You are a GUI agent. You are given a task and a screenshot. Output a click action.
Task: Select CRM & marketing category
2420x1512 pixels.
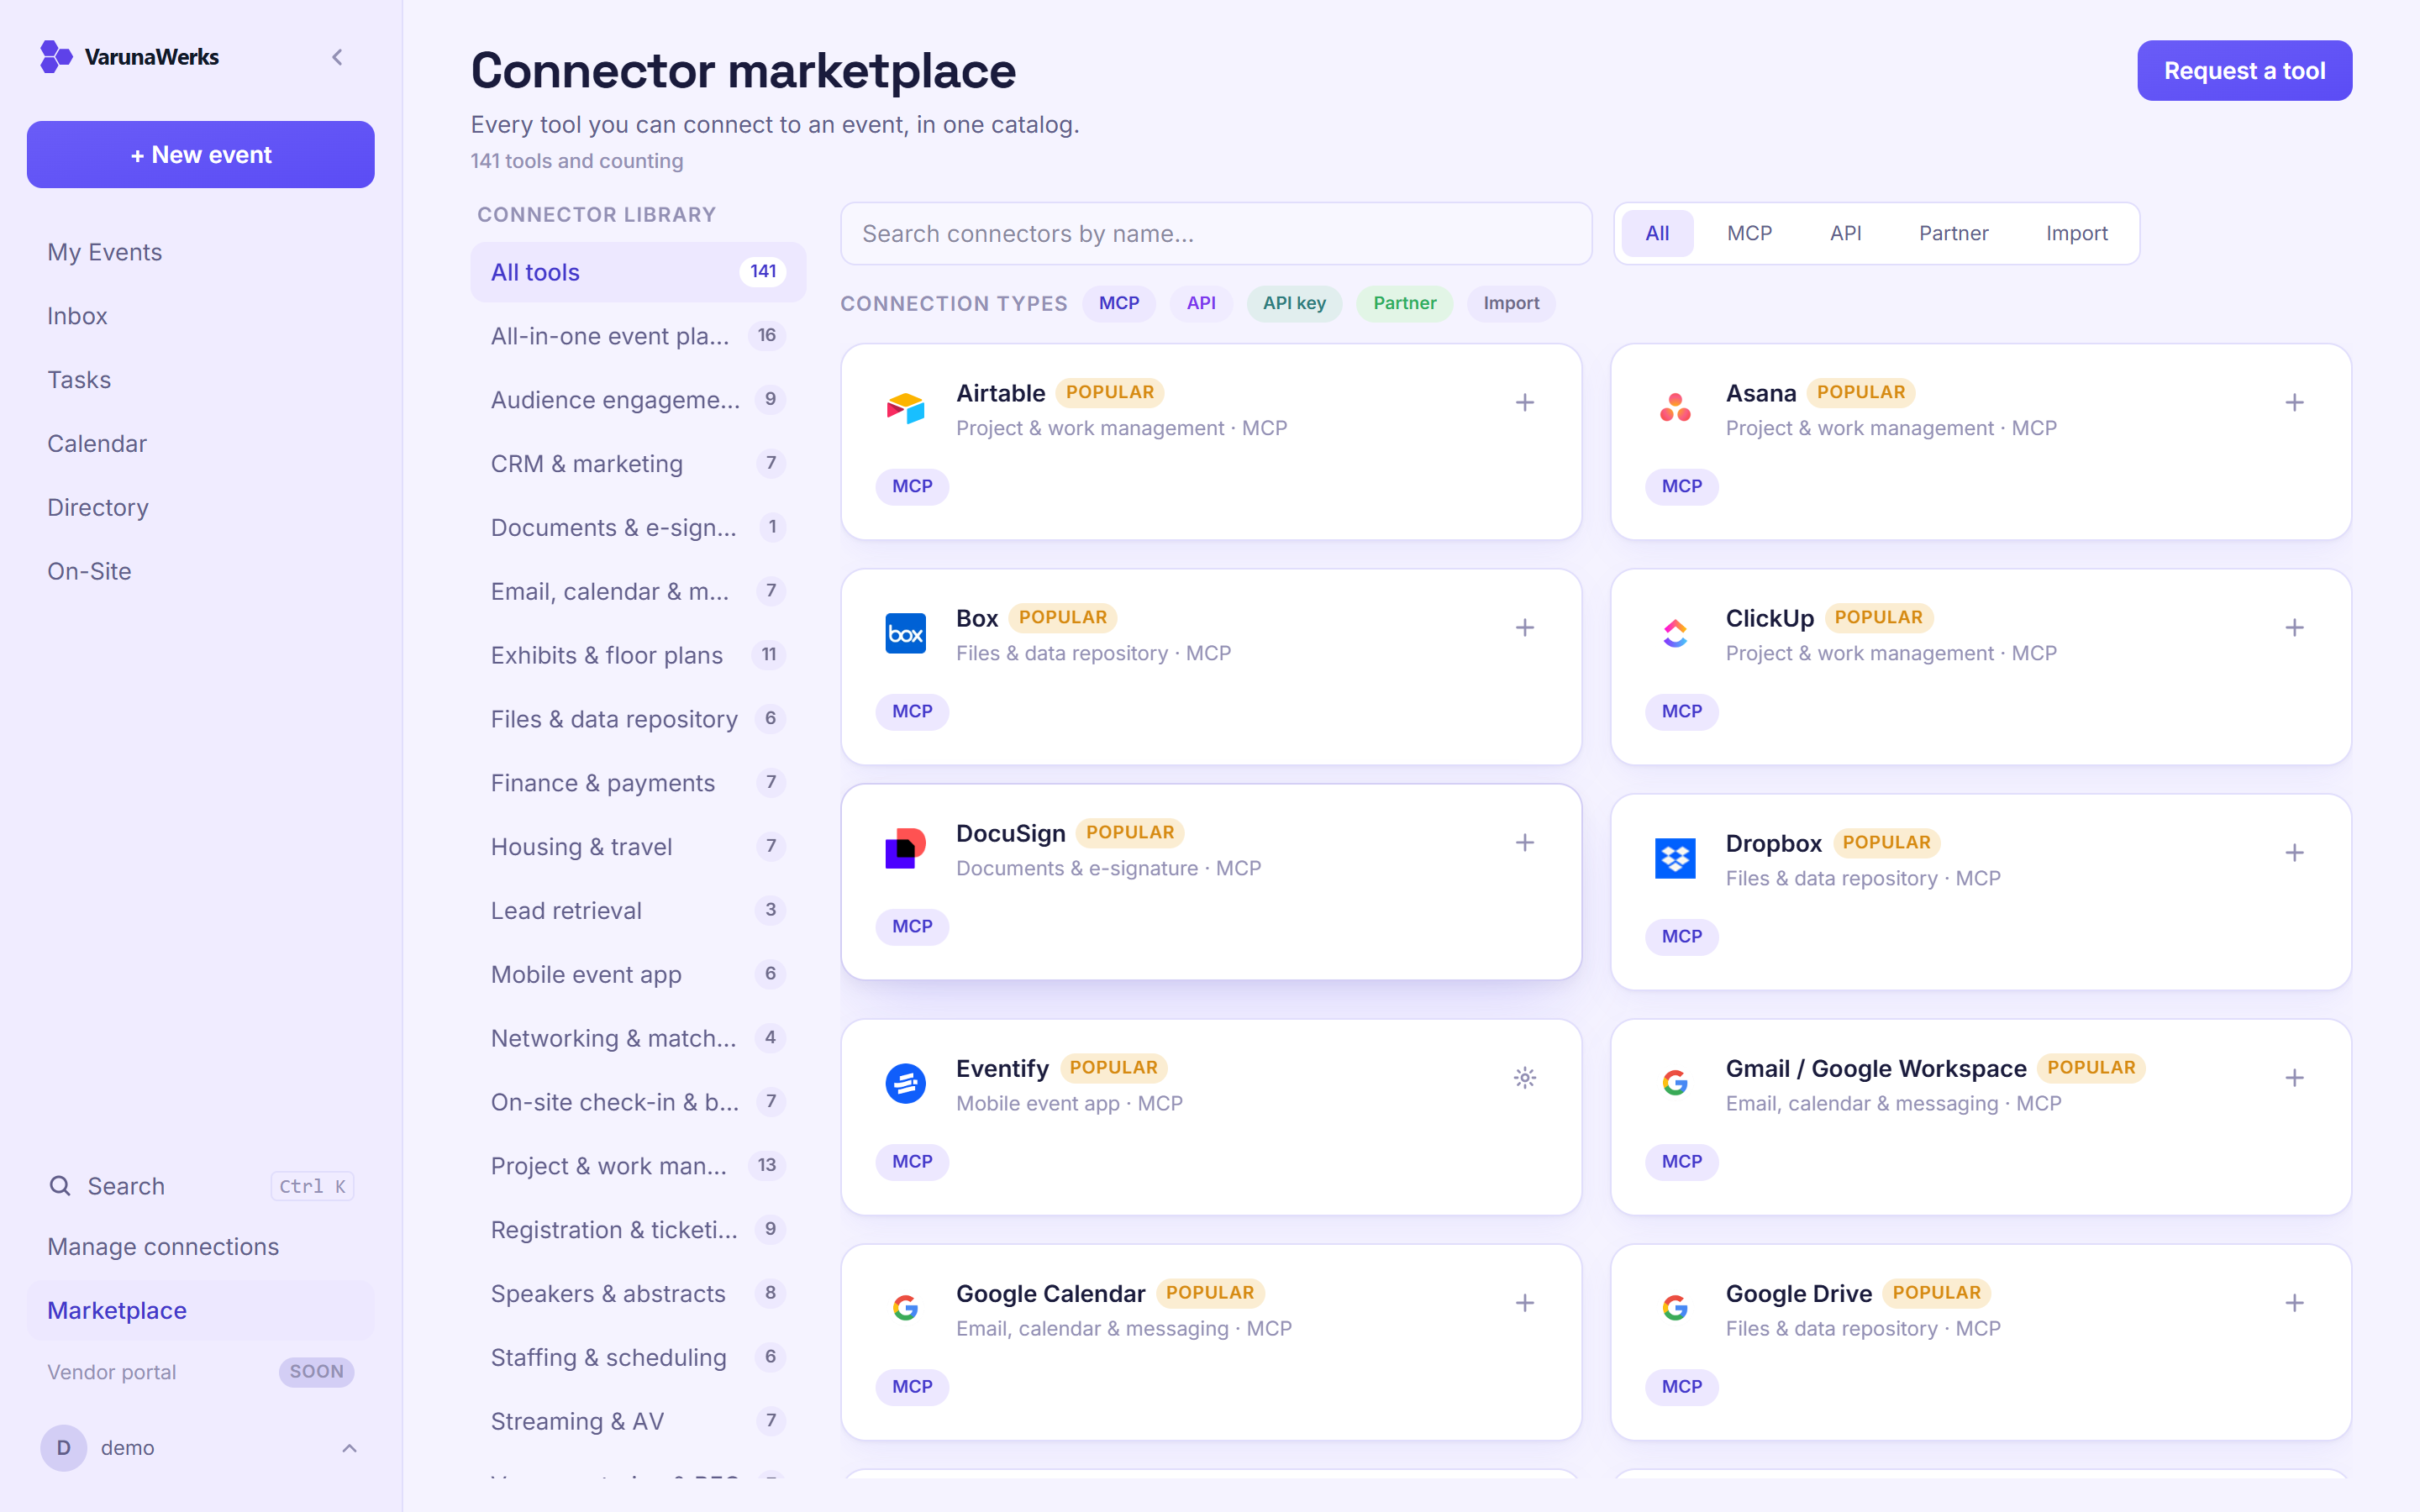638,464
